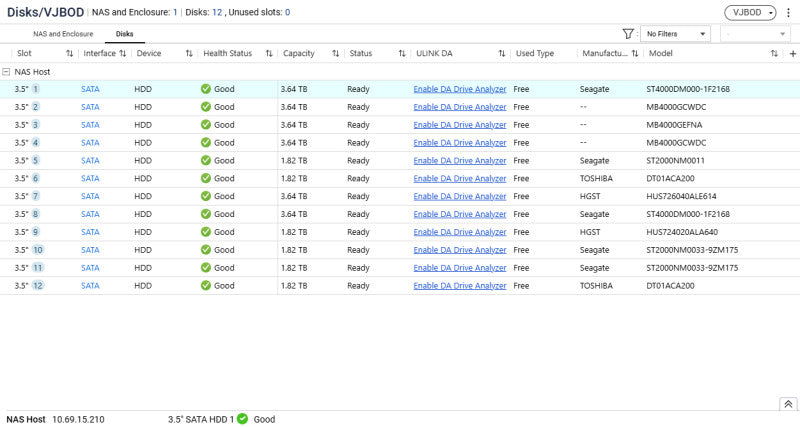Click TOSHIBA manufacturer in slot 6
Screen dimensions: 800x427
pos(596,179)
